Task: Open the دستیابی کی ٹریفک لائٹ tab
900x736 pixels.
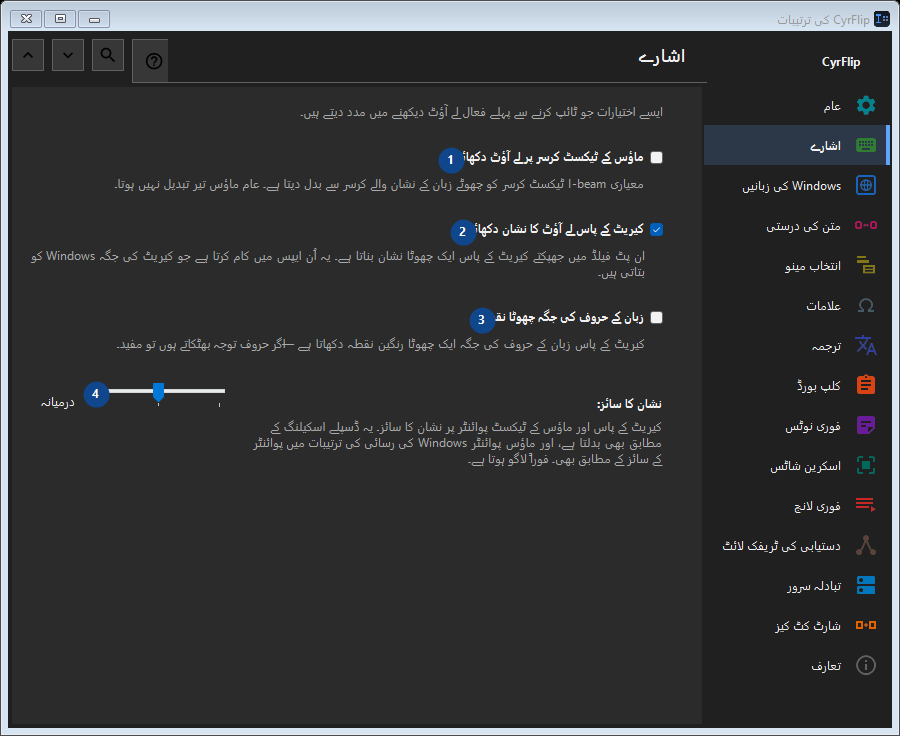Action: (x=796, y=545)
